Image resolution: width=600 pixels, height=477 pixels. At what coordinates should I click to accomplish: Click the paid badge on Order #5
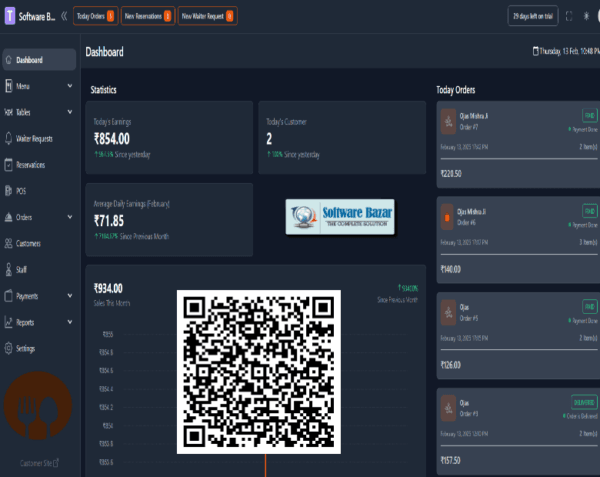click(590, 306)
